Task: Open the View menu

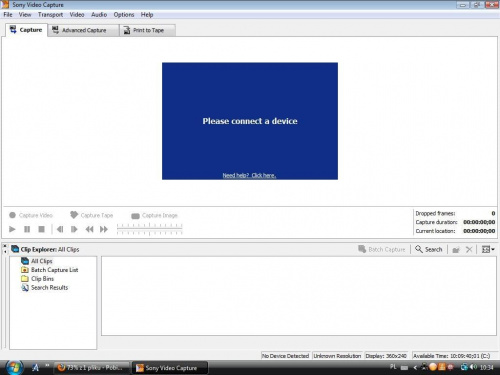Action: (25, 15)
